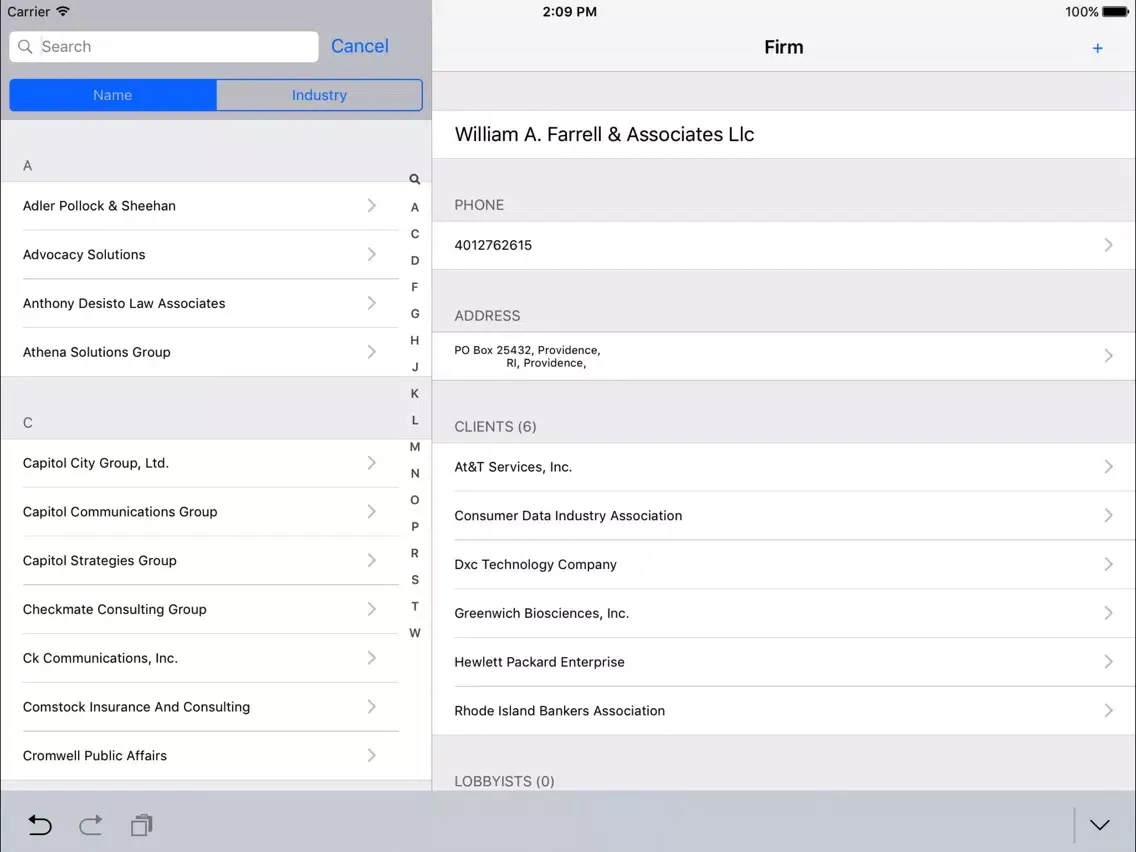Image resolution: width=1136 pixels, height=852 pixels.
Task: Open Capitol Communications Group
Action: pos(200,511)
